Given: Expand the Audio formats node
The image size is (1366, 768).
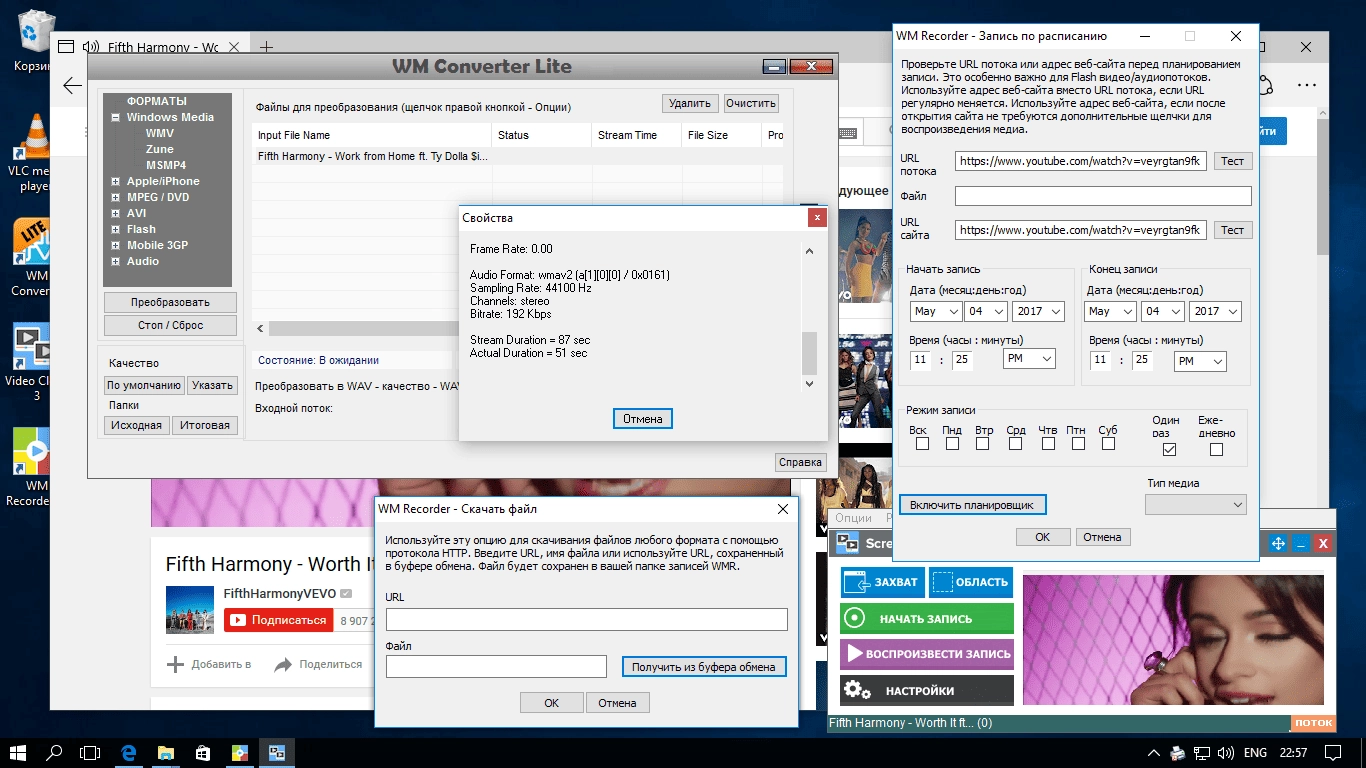Looking at the screenshot, I should coord(116,261).
